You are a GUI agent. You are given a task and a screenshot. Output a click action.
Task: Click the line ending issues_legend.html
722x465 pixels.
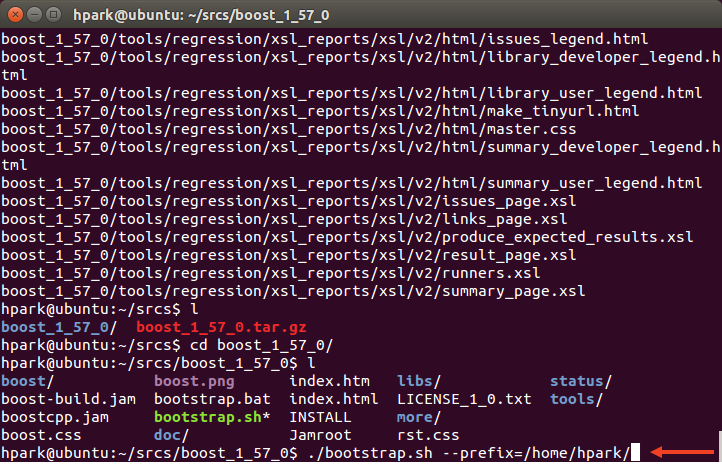[x=324, y=40]
